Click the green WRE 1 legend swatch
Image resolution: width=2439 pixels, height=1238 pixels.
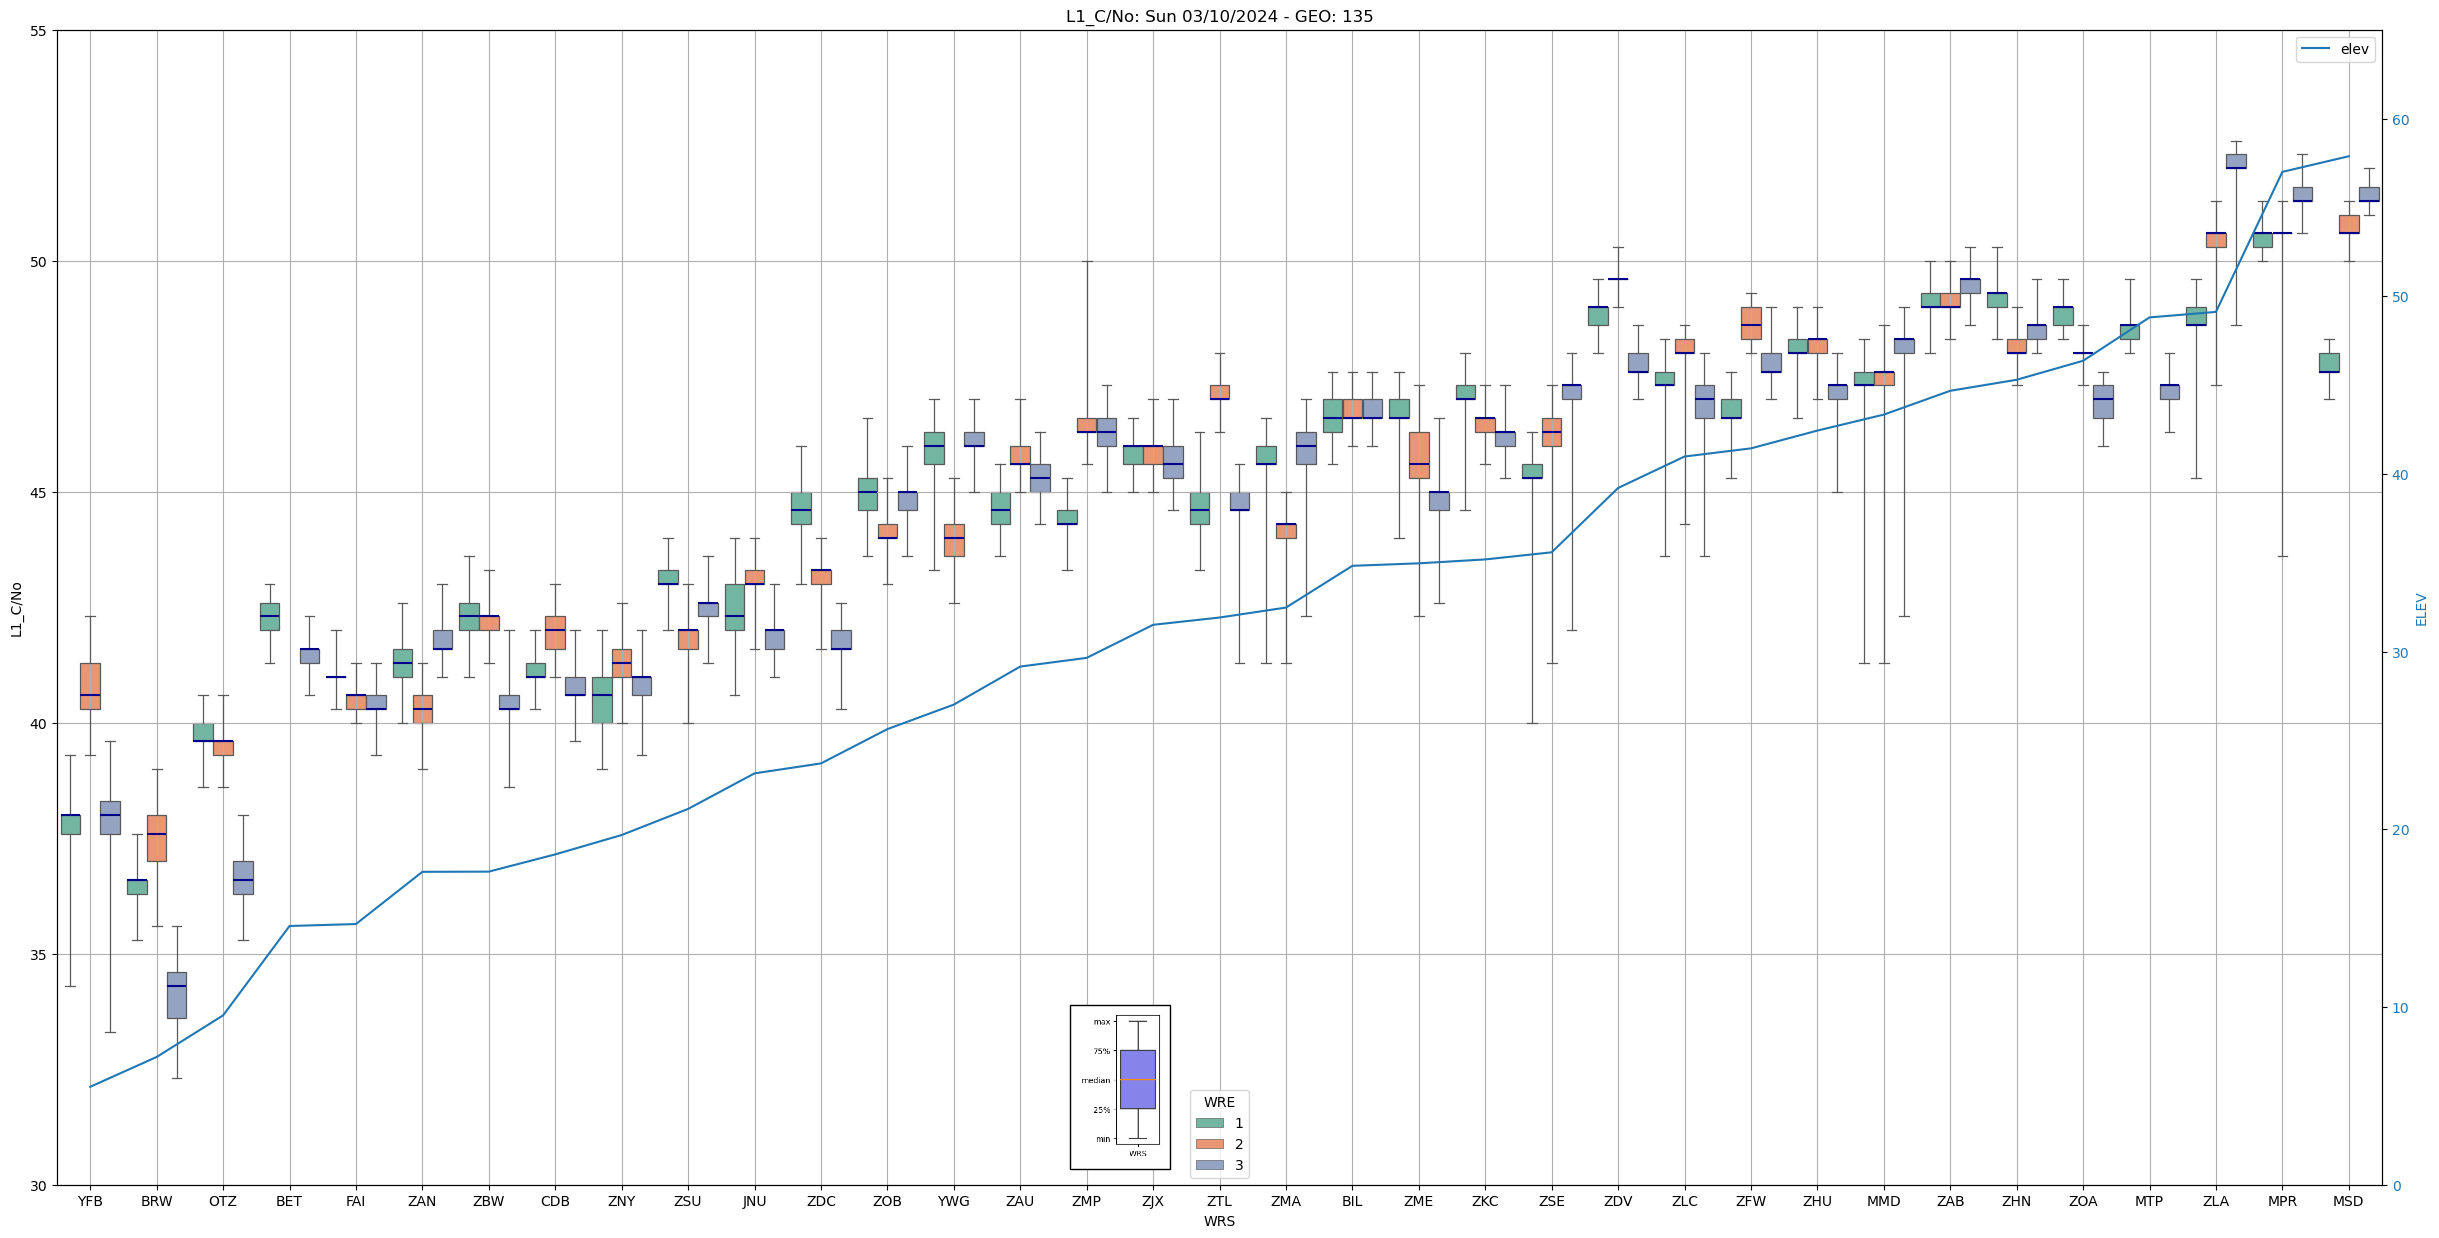[x=1209, y=1123]
